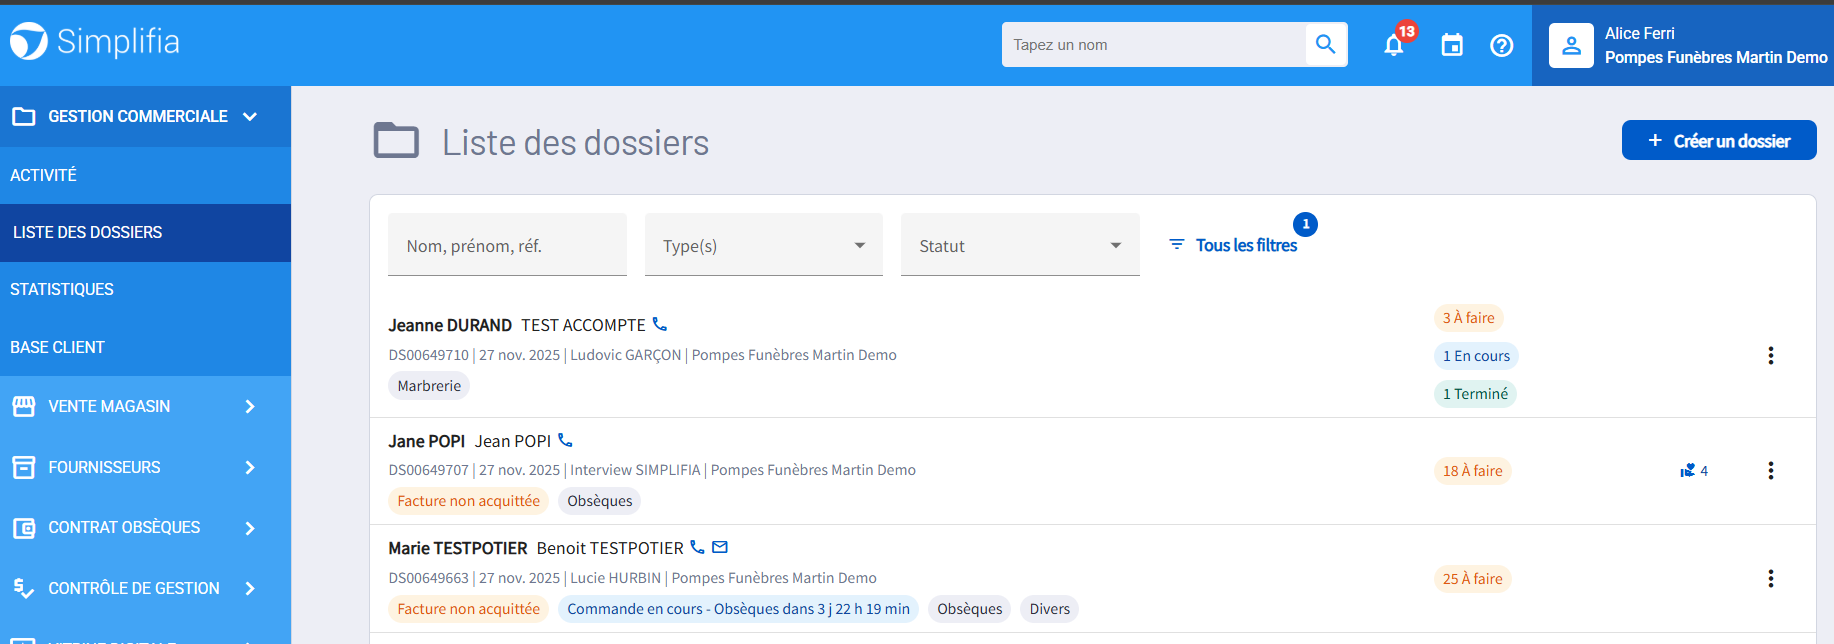
Task: Click phone icon next to Jeanne DURAND
Action: pos(660,324)
